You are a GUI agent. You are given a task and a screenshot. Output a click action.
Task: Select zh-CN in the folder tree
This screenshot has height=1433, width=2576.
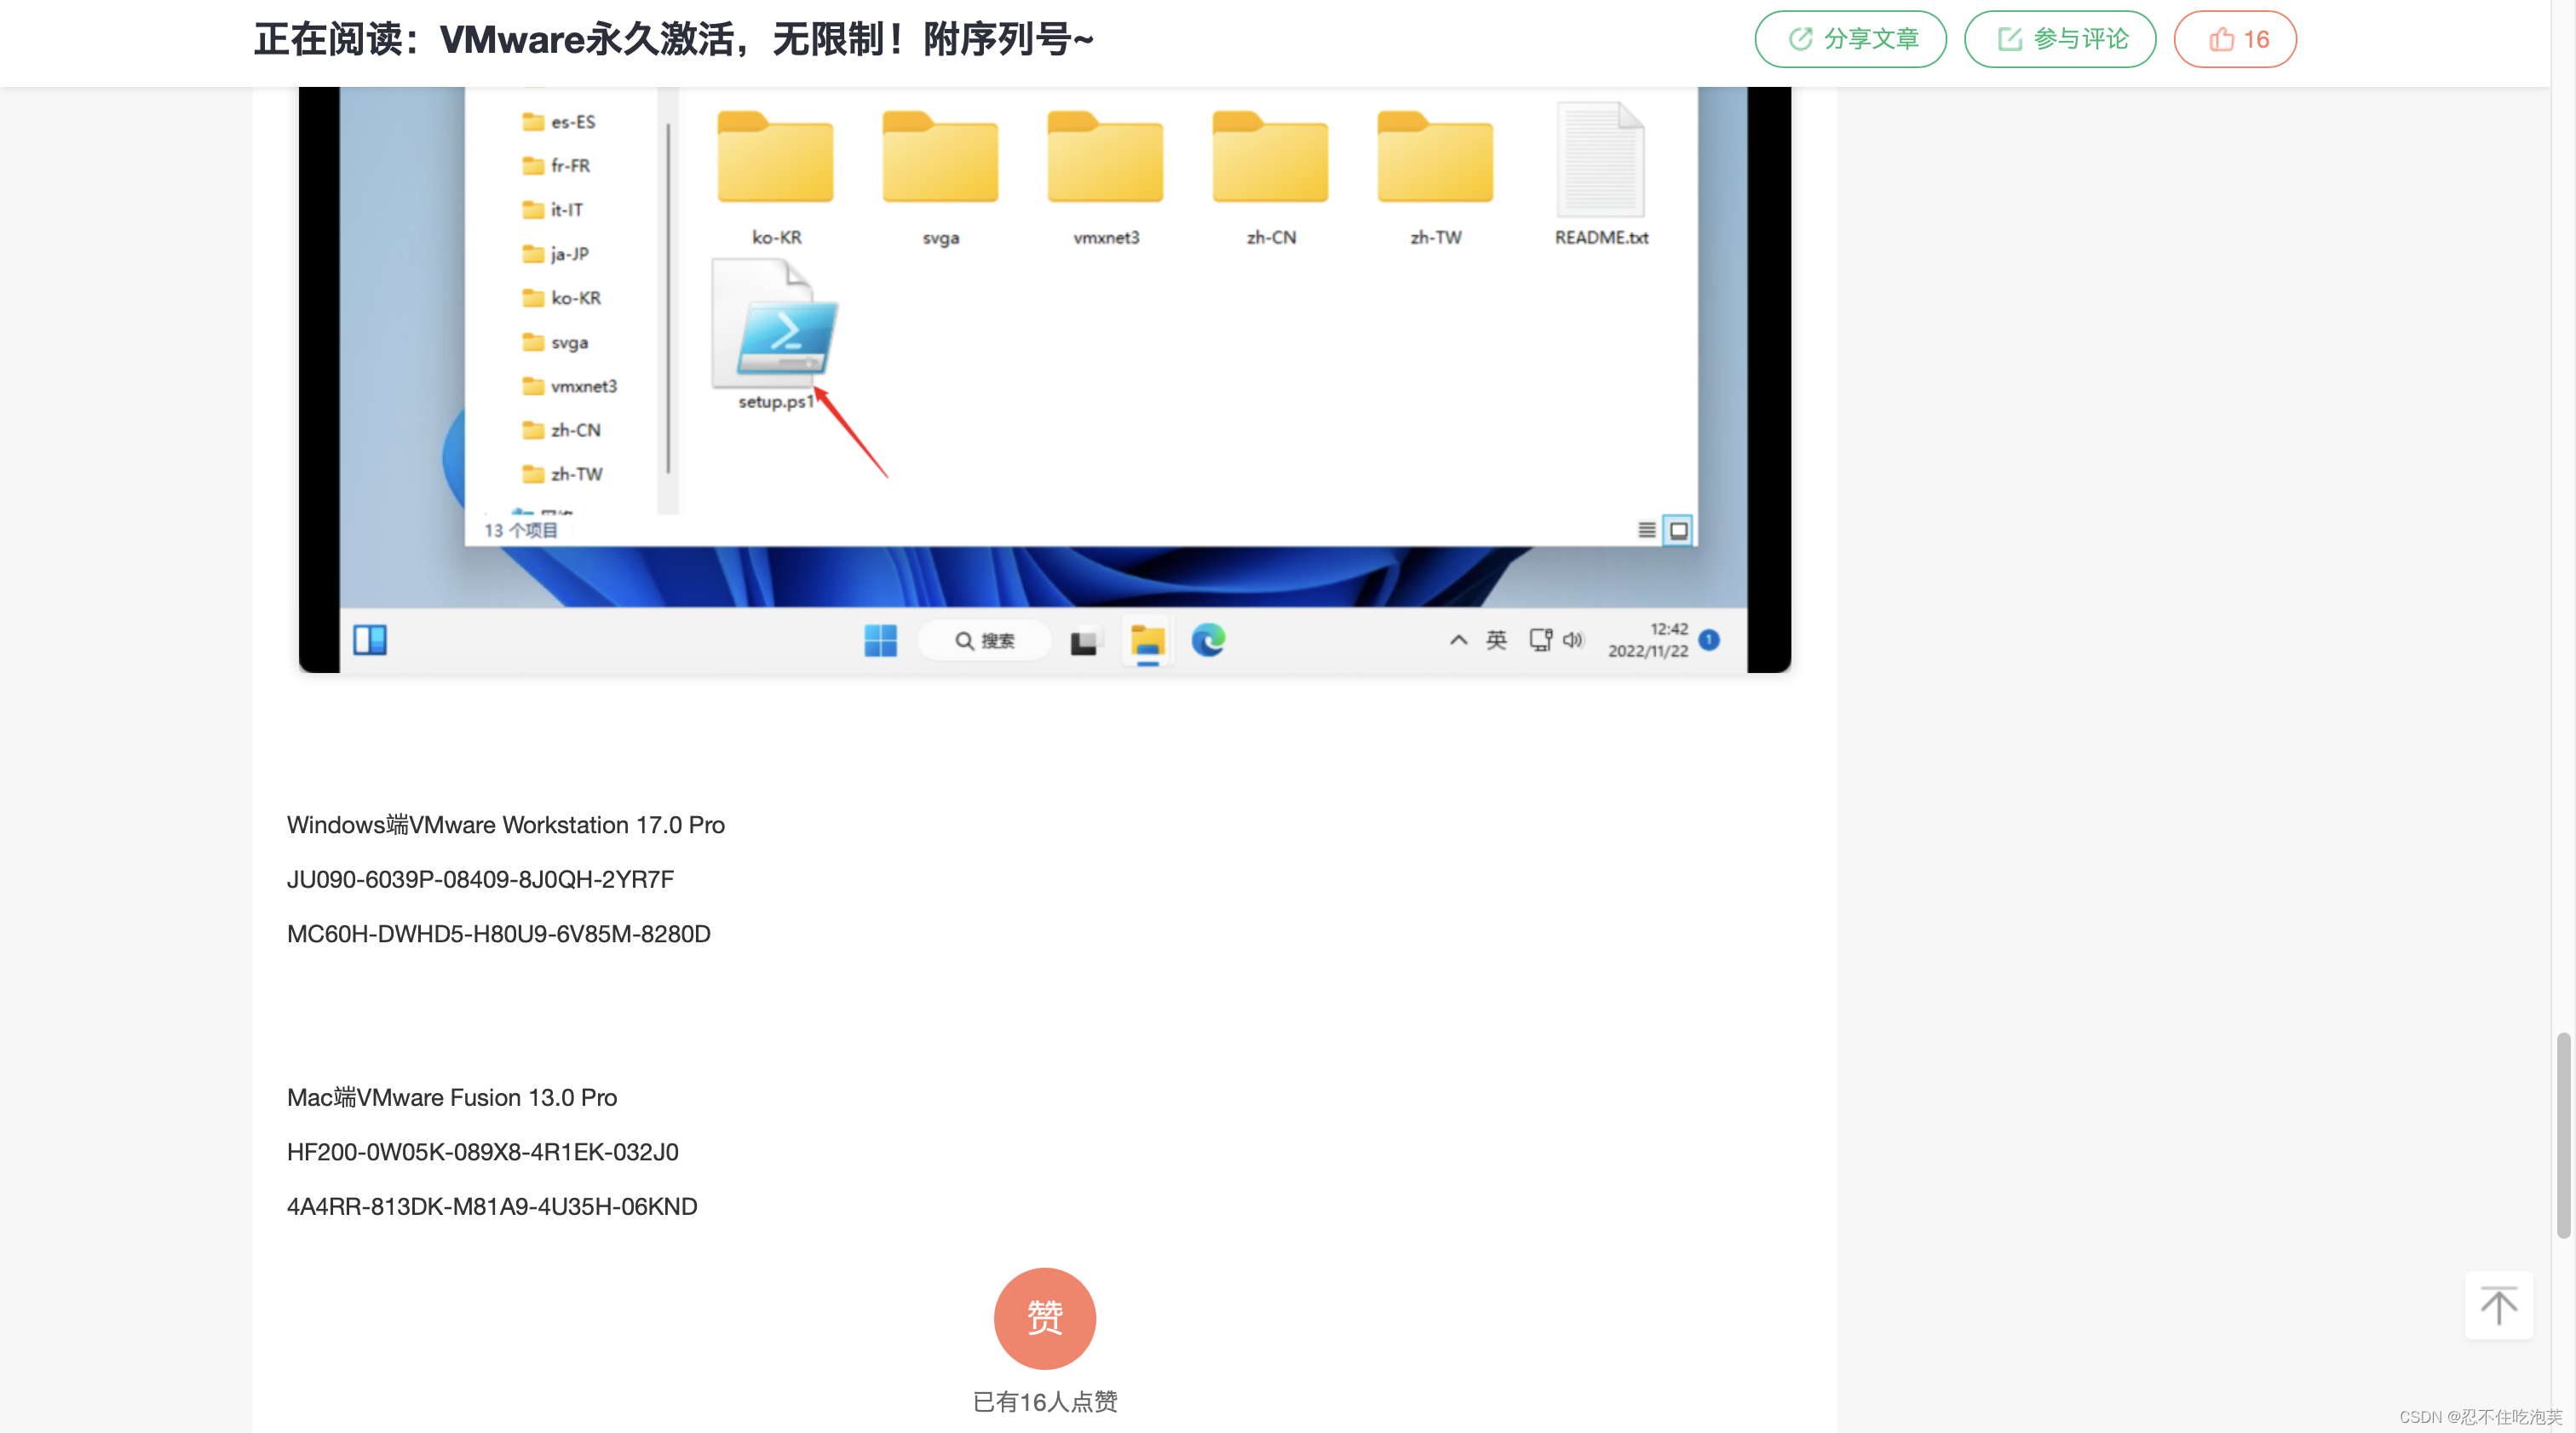[x=562, y=430]
